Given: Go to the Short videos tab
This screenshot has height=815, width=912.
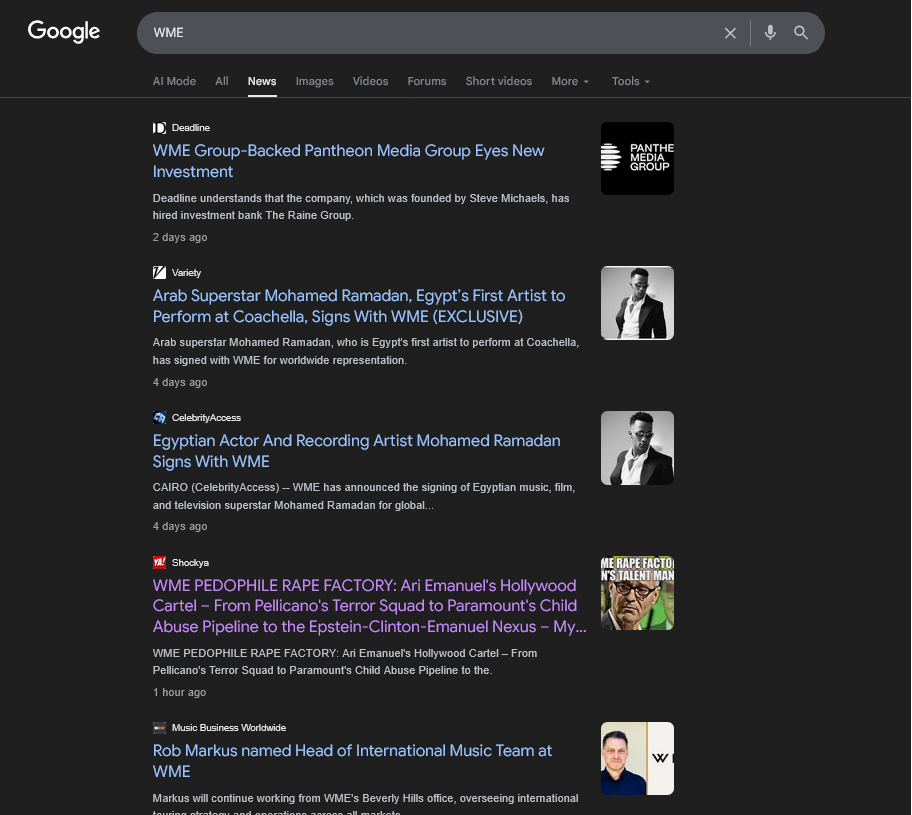Looking at the screenshot, I should click(x=498, y=81).
